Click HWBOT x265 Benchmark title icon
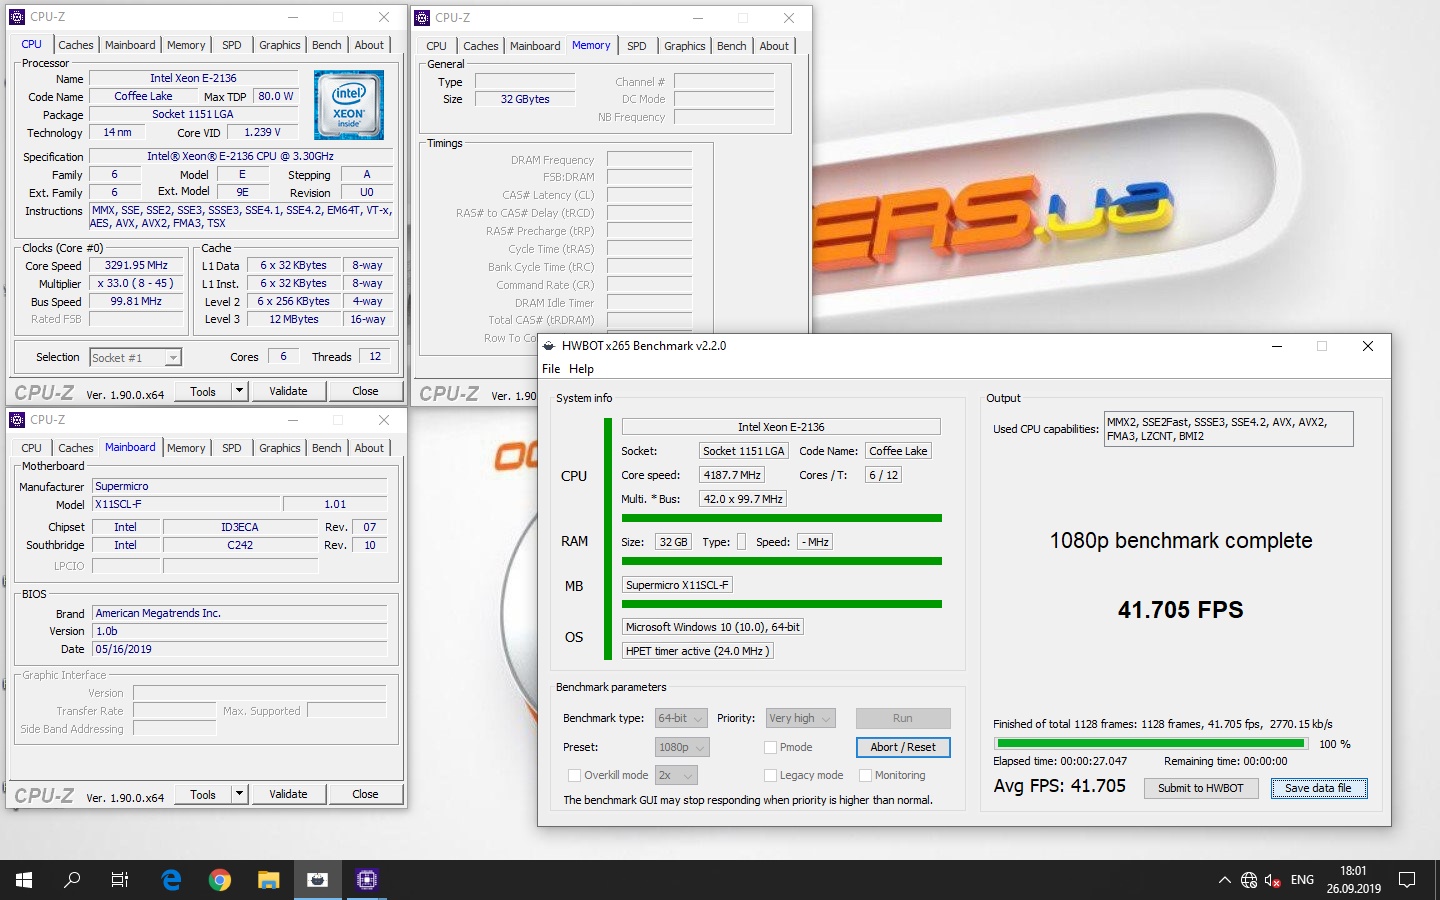This screenshot has width=1440, height=900. pyautogui.click(x=548, y=346)
